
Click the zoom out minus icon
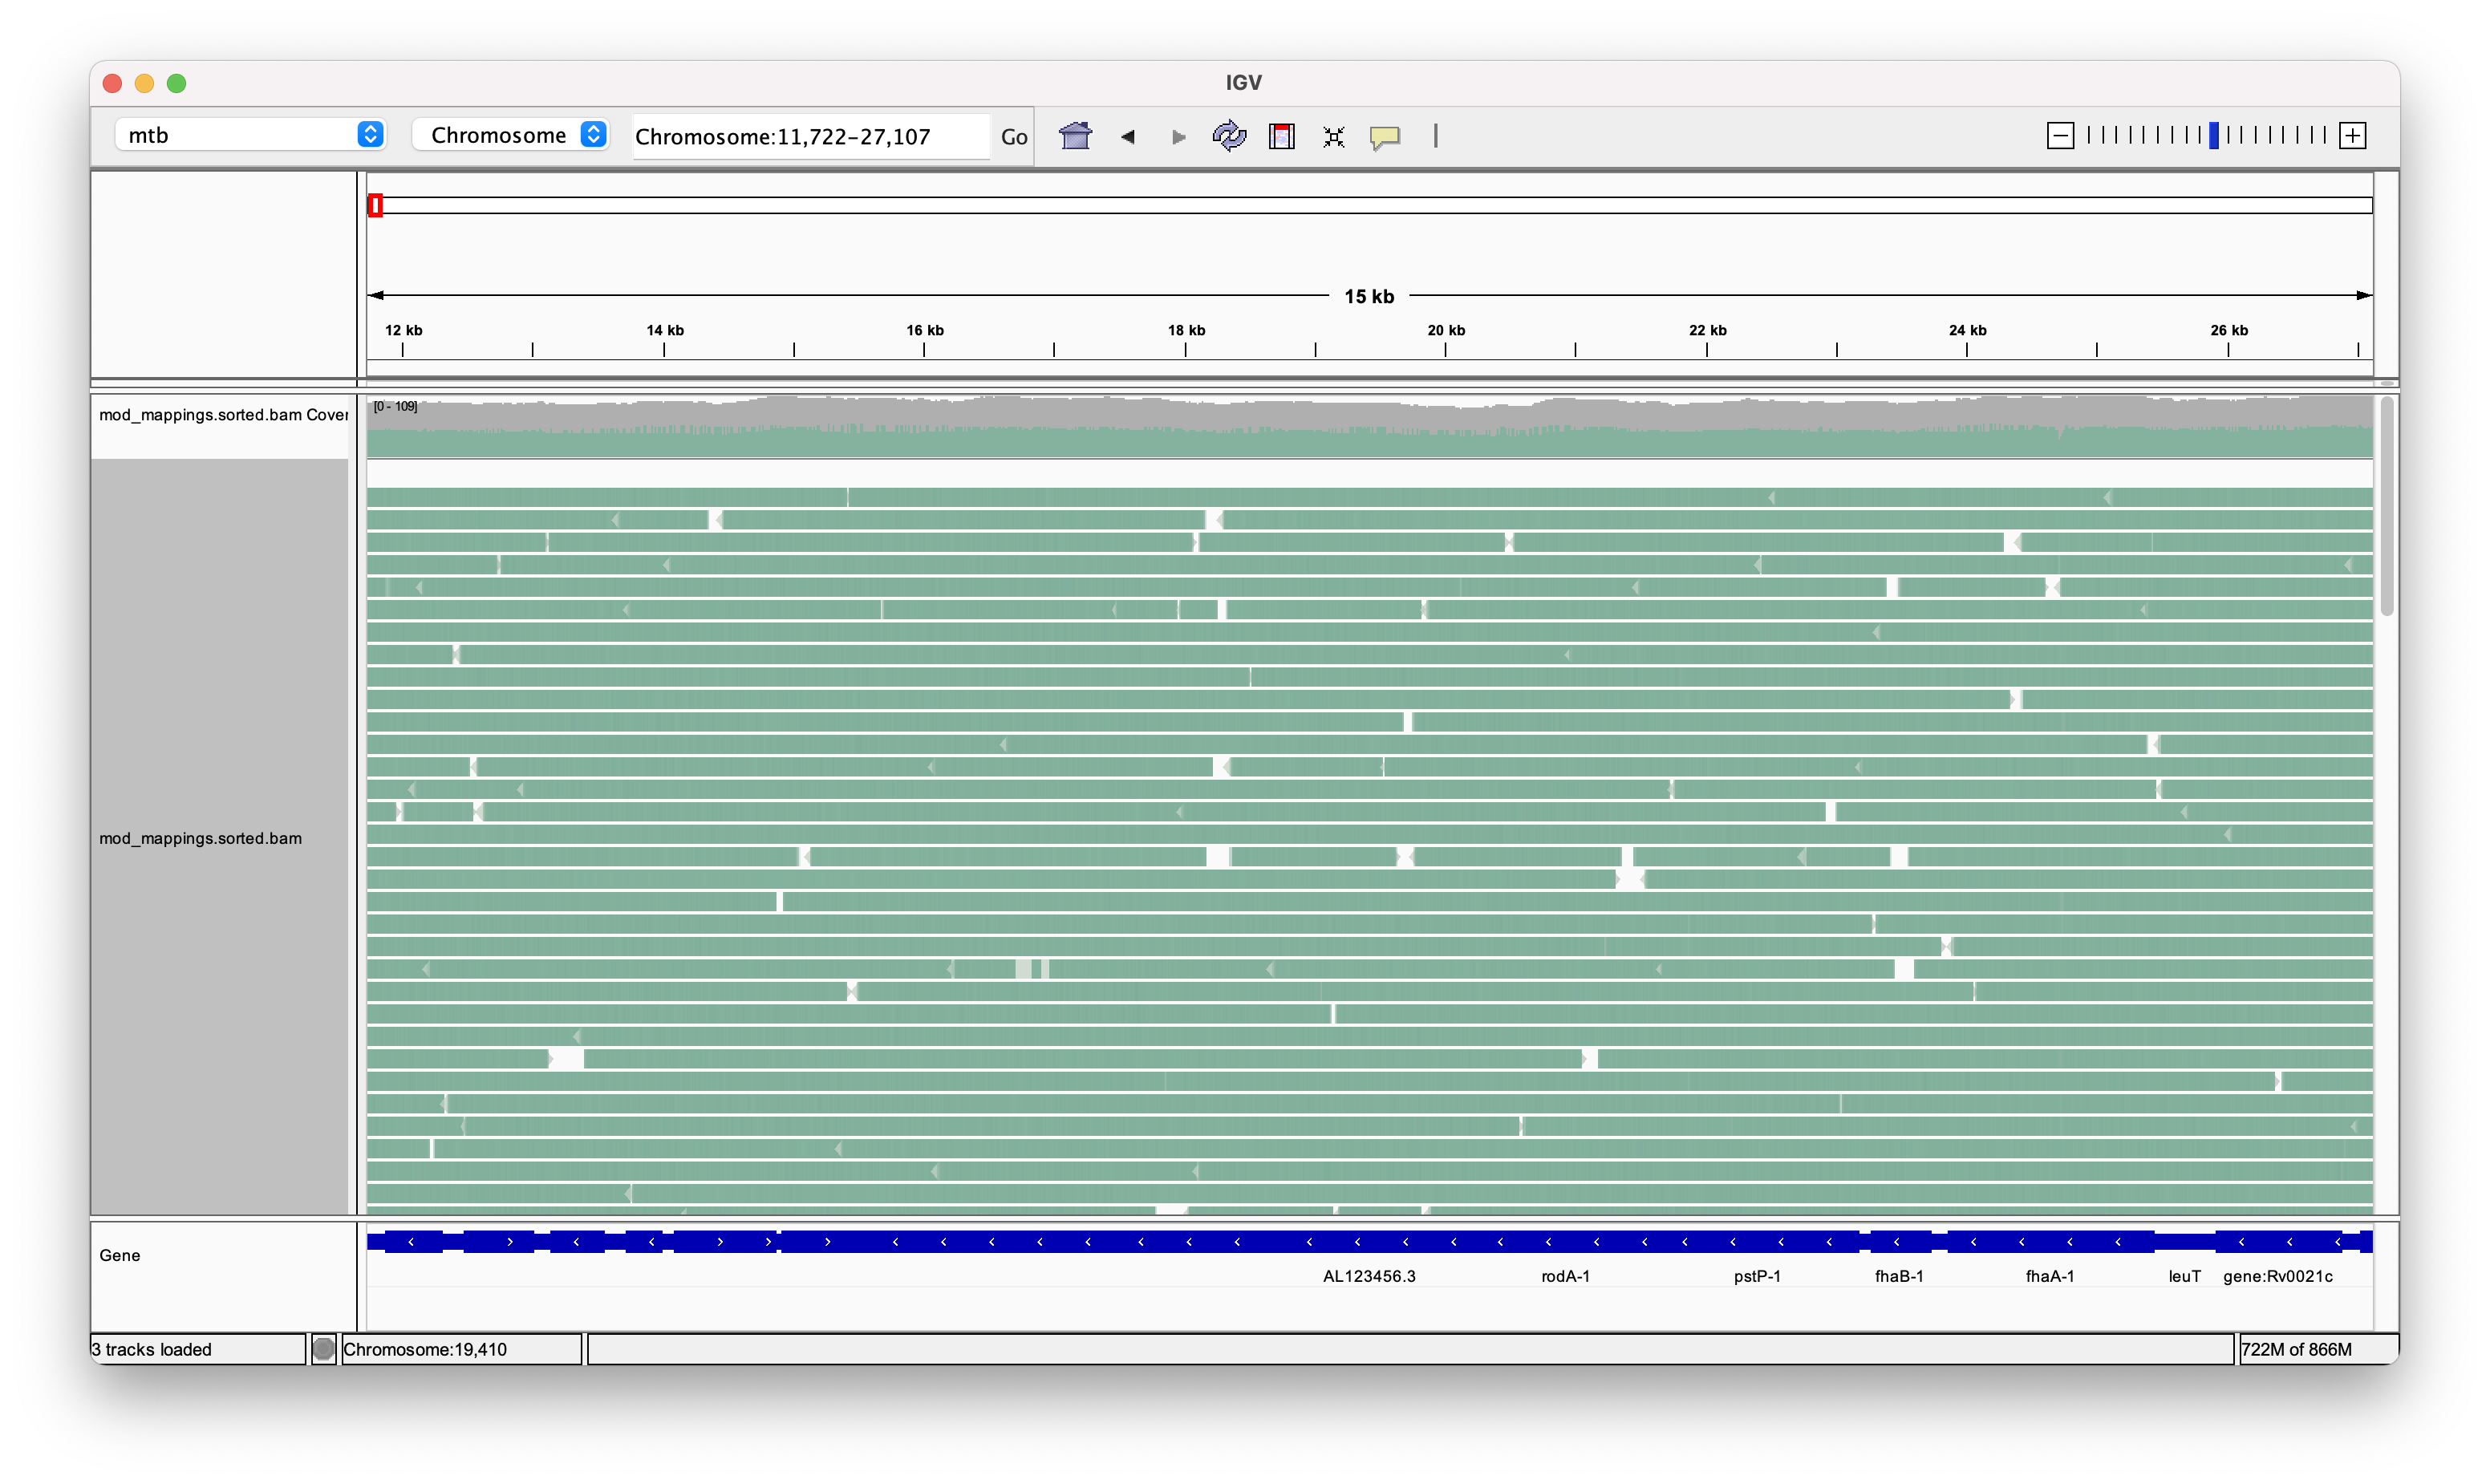coord(2061,134)
